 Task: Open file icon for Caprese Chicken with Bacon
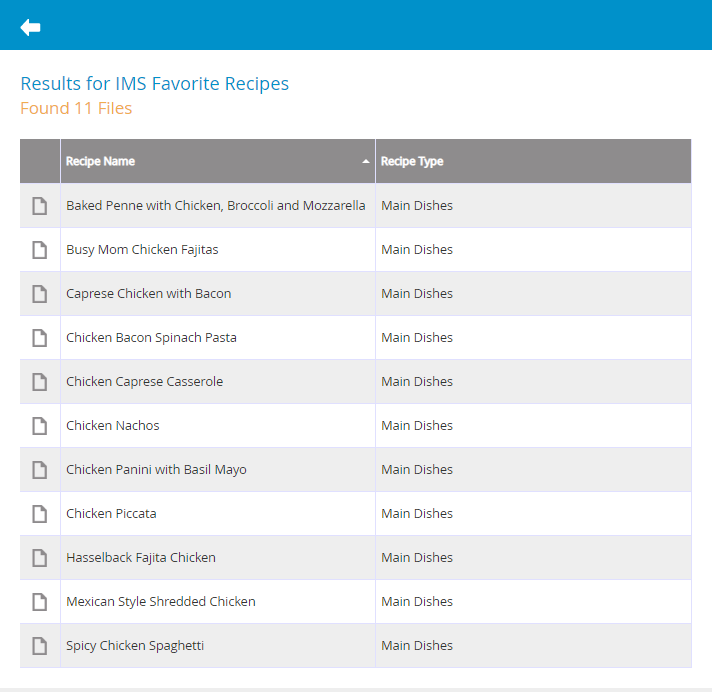(40, 294)
